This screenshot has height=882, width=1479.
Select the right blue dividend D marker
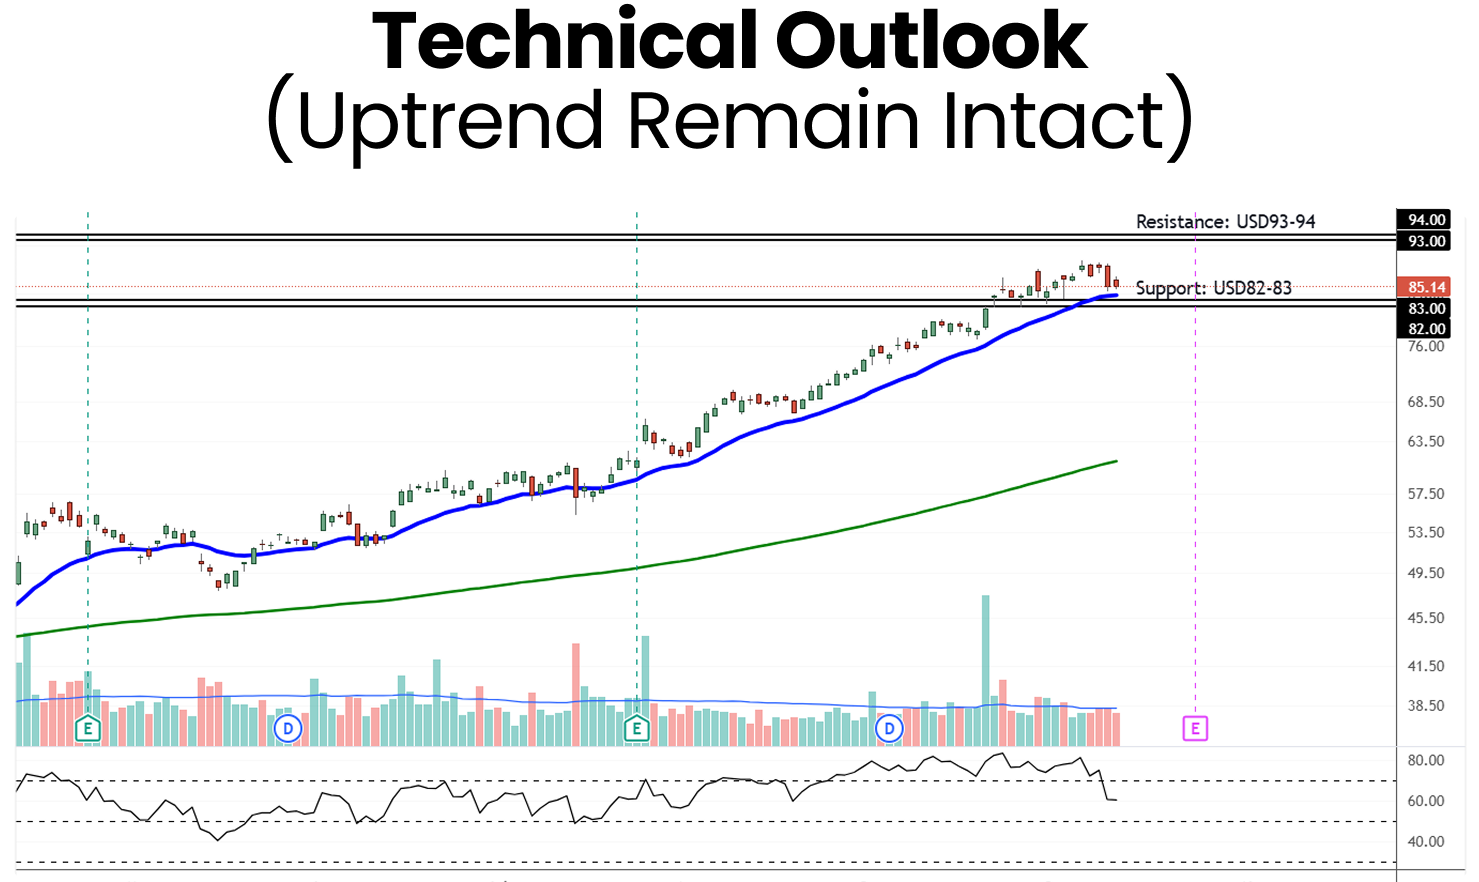pyautogui.click(x=889, y=728)
